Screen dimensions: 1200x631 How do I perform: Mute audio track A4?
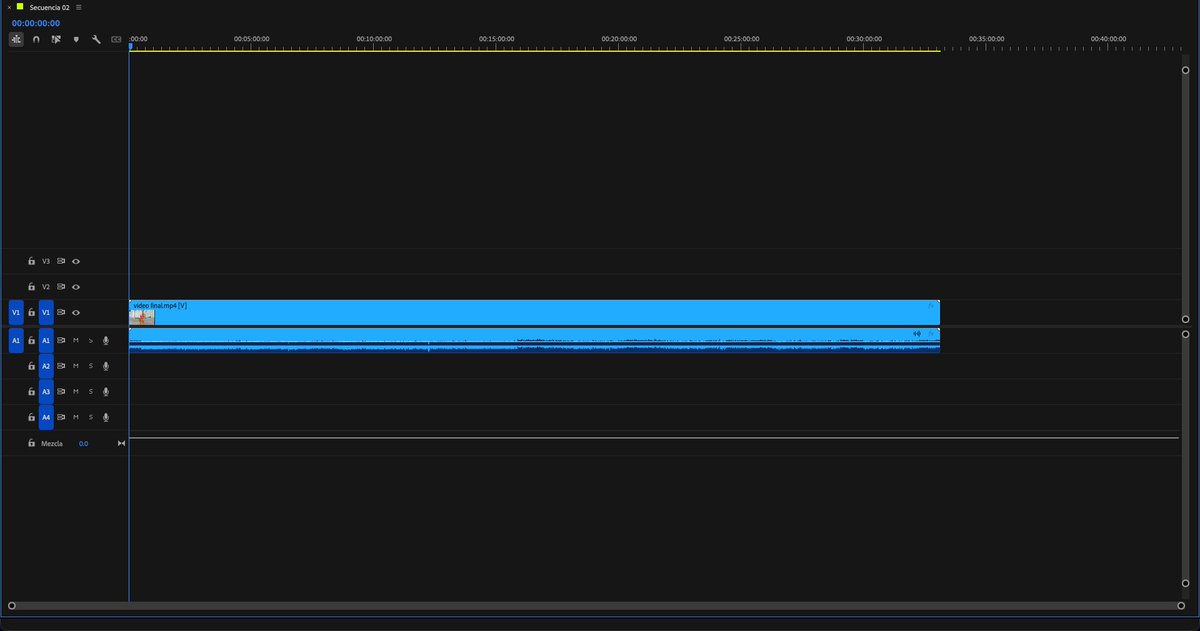(76, 417)
